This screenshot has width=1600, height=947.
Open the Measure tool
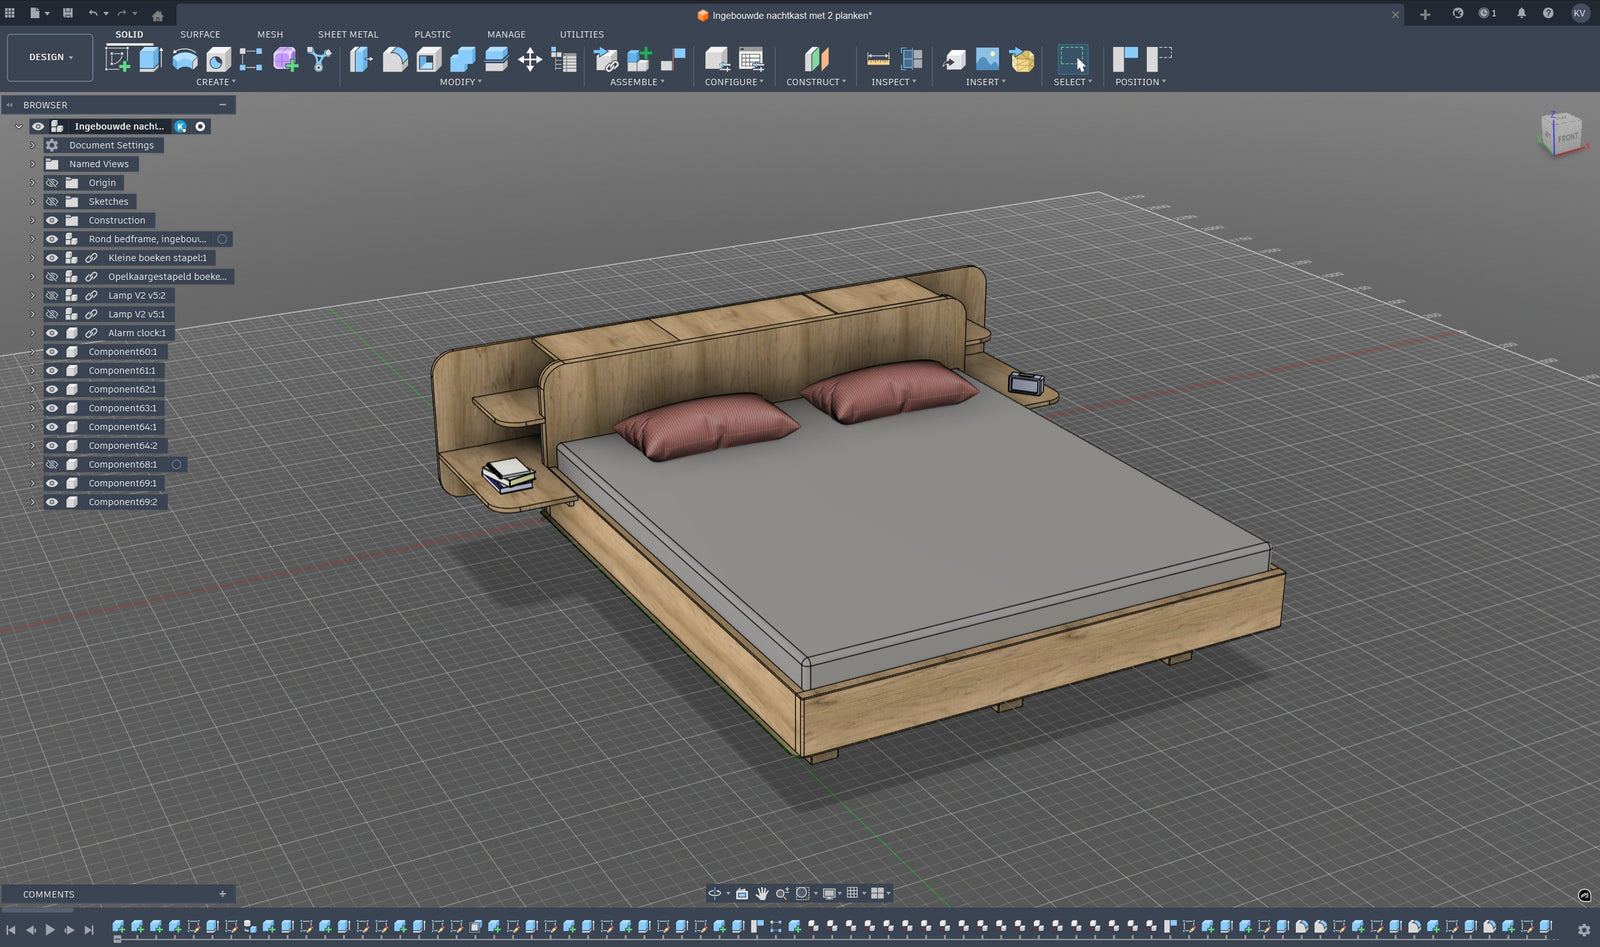(878, 60)
